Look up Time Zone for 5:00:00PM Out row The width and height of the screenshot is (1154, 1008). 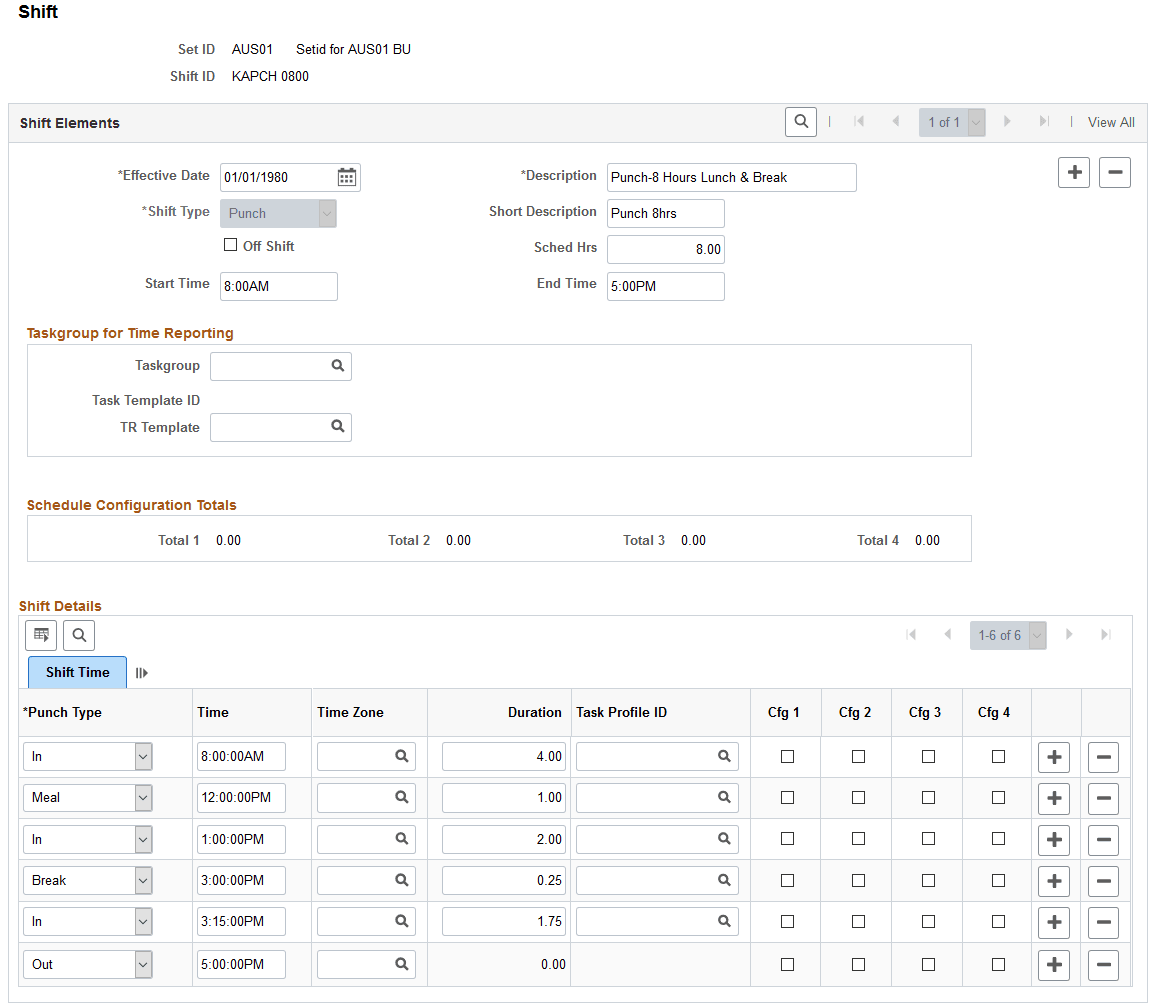click(402, 964)
